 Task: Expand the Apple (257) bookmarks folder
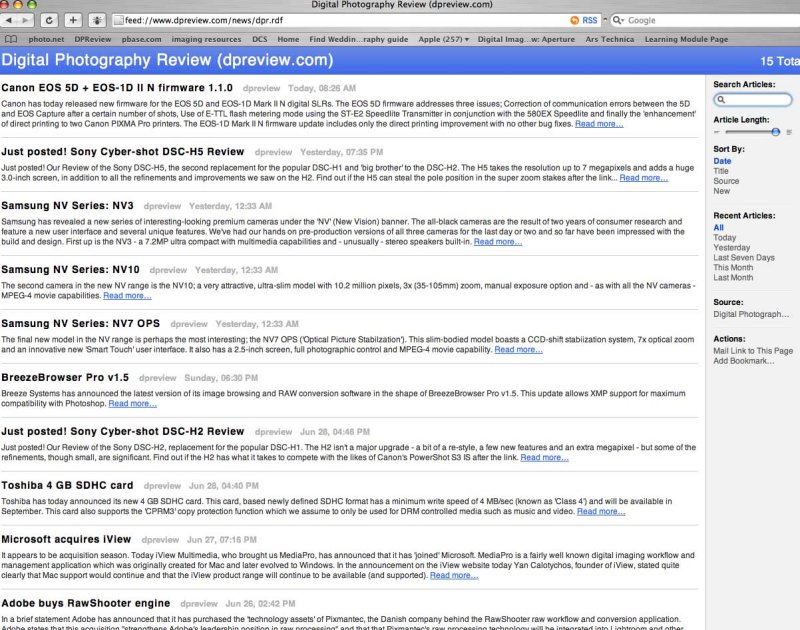[443, 39]
